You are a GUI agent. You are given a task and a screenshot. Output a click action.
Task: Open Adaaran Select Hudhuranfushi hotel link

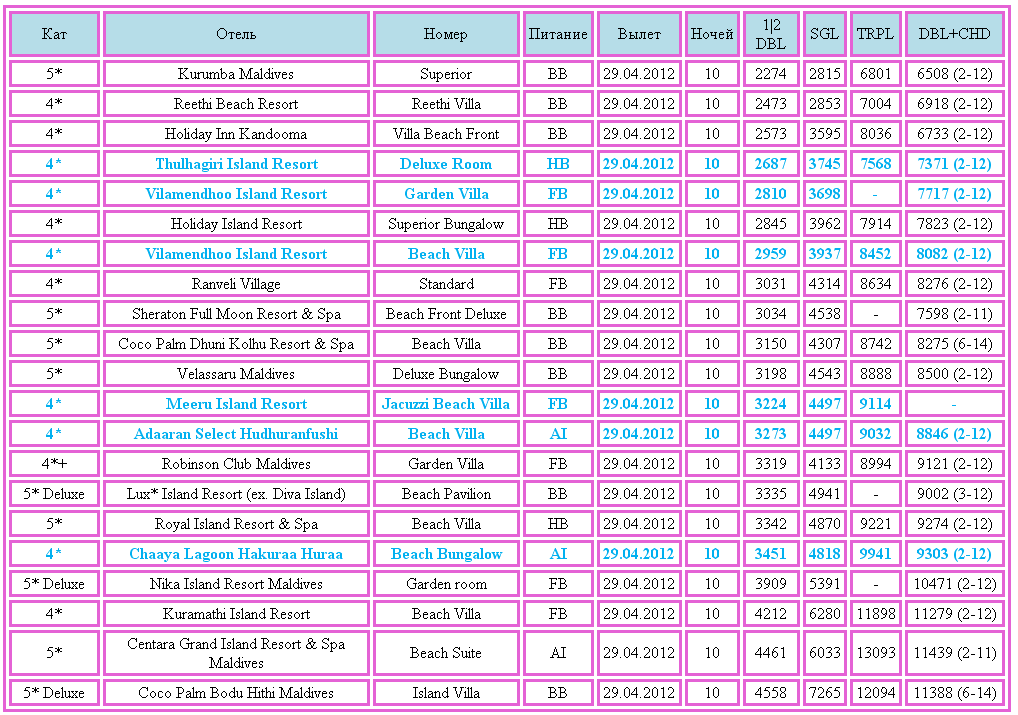coord(236,434)
